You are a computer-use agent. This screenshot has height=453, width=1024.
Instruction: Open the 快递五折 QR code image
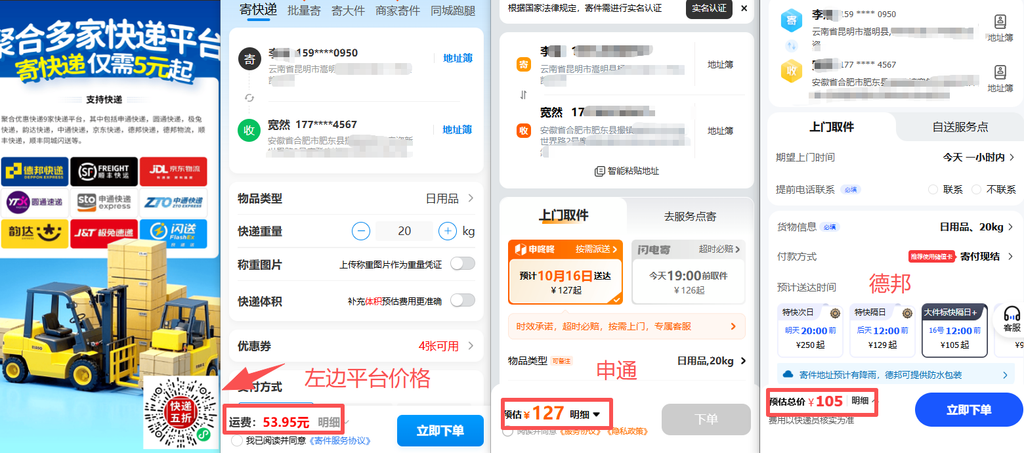click(x=182, y=413)
